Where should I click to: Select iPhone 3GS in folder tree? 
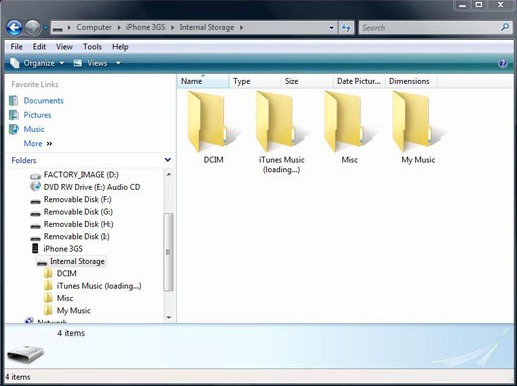pos(63,249)
